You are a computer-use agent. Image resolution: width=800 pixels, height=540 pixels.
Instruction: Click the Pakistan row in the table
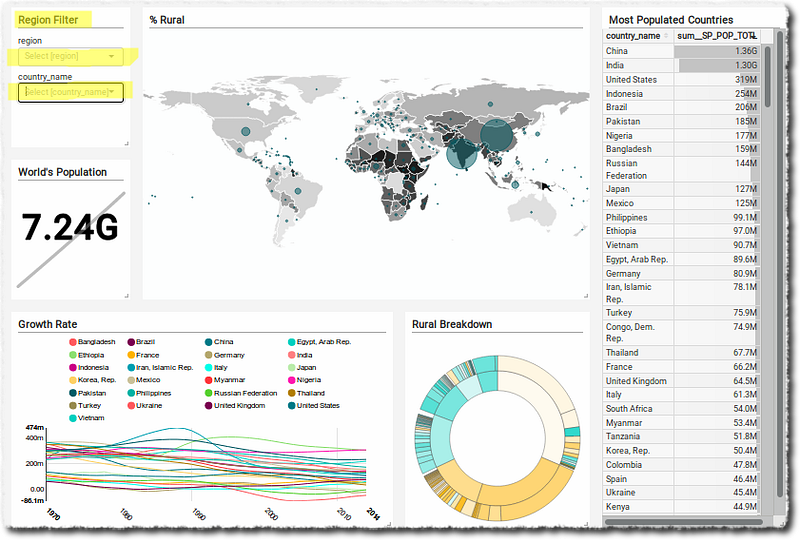tap(681, 121)
